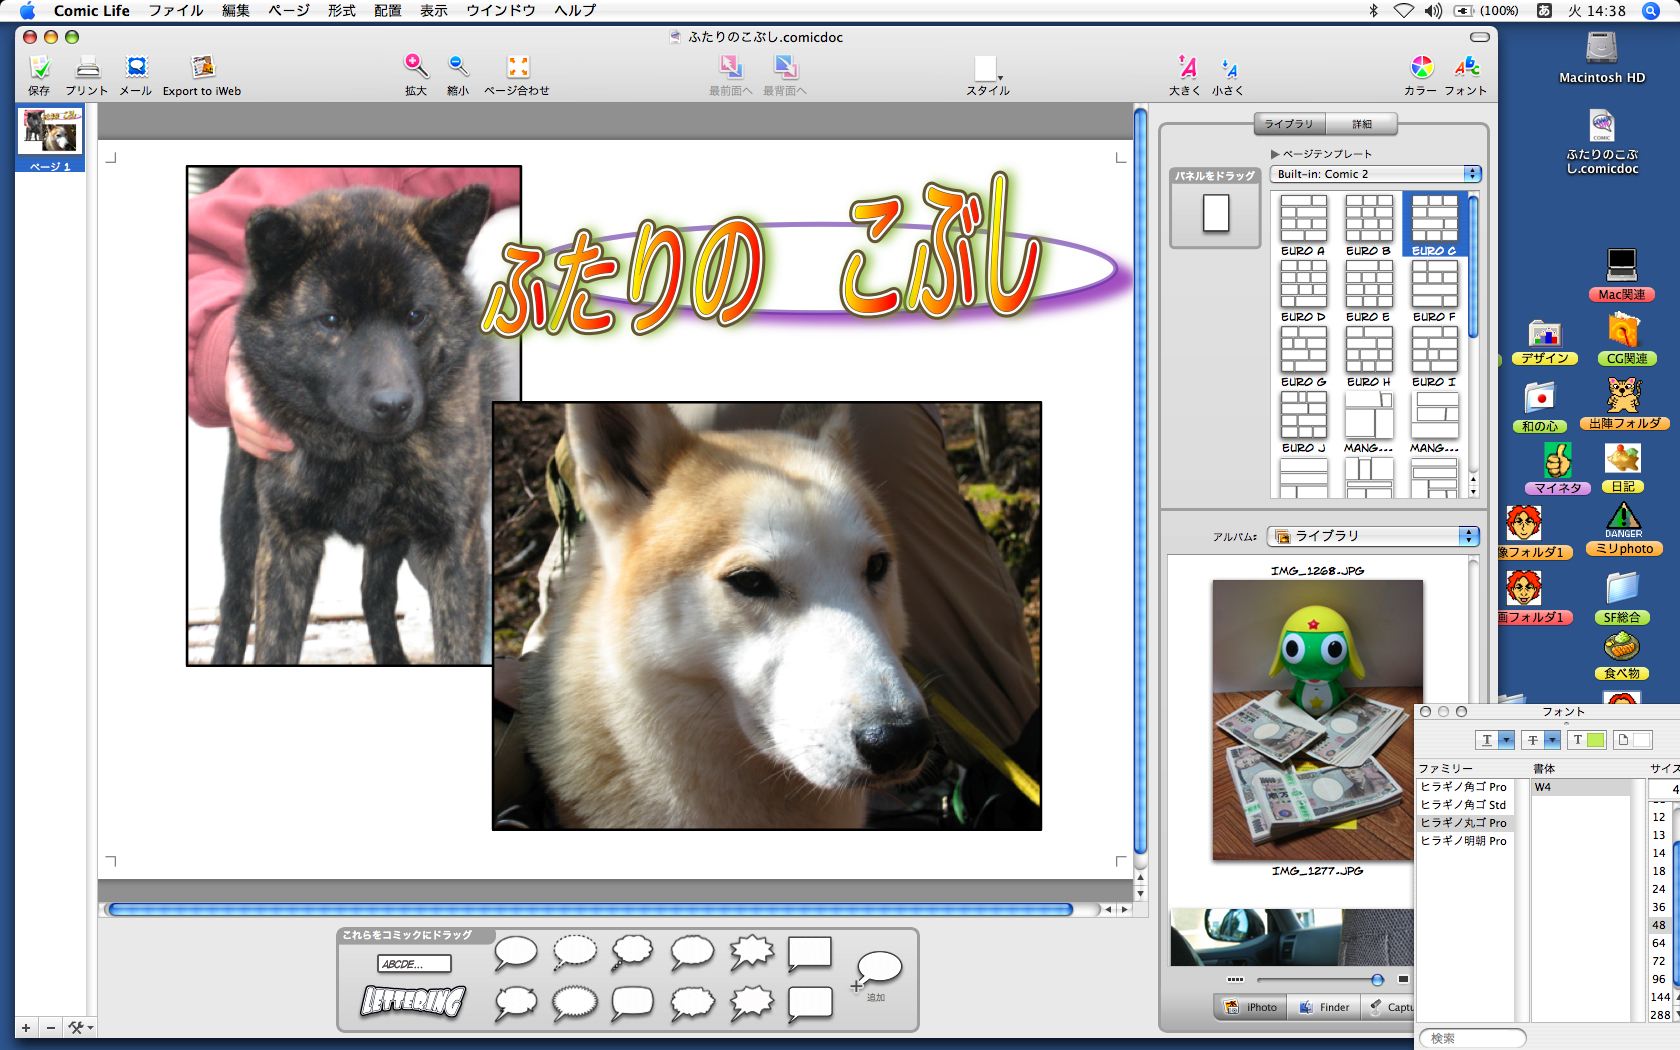Viewport: 1680px width, 1050px height.
Task: Click the document color swatch in Font panel
Action: tap(1642, 740)
